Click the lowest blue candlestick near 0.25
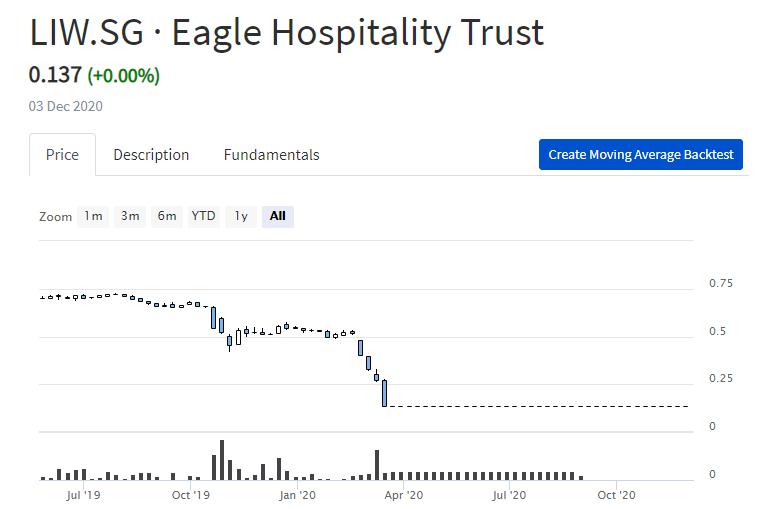 point(384,393)
